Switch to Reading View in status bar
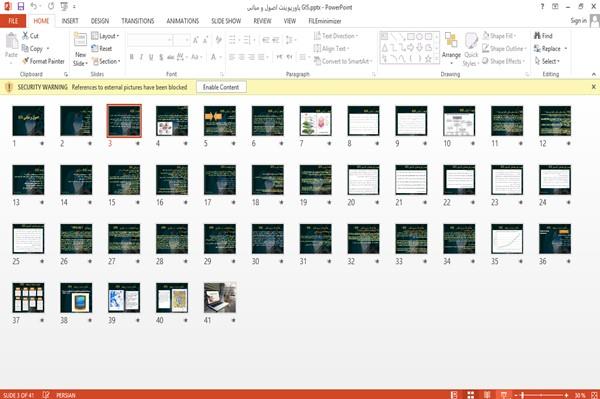Image resolution: width=600 pixels, height=399 pixels. click(487, 395)
